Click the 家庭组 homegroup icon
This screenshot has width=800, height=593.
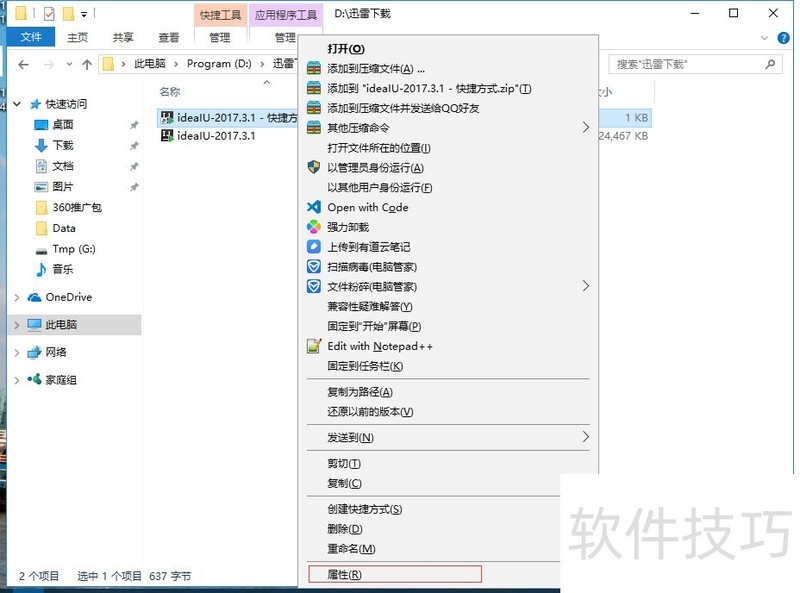pos(34,380)
